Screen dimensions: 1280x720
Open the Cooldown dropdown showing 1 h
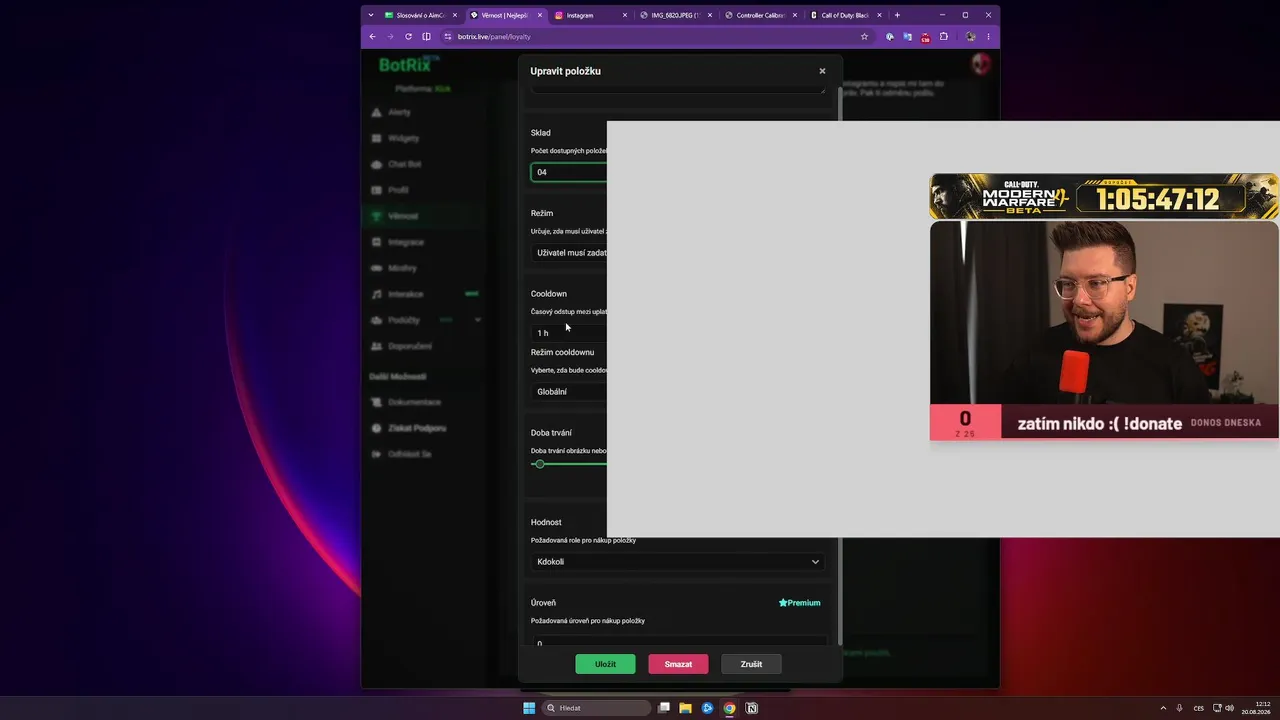(569, 333)
